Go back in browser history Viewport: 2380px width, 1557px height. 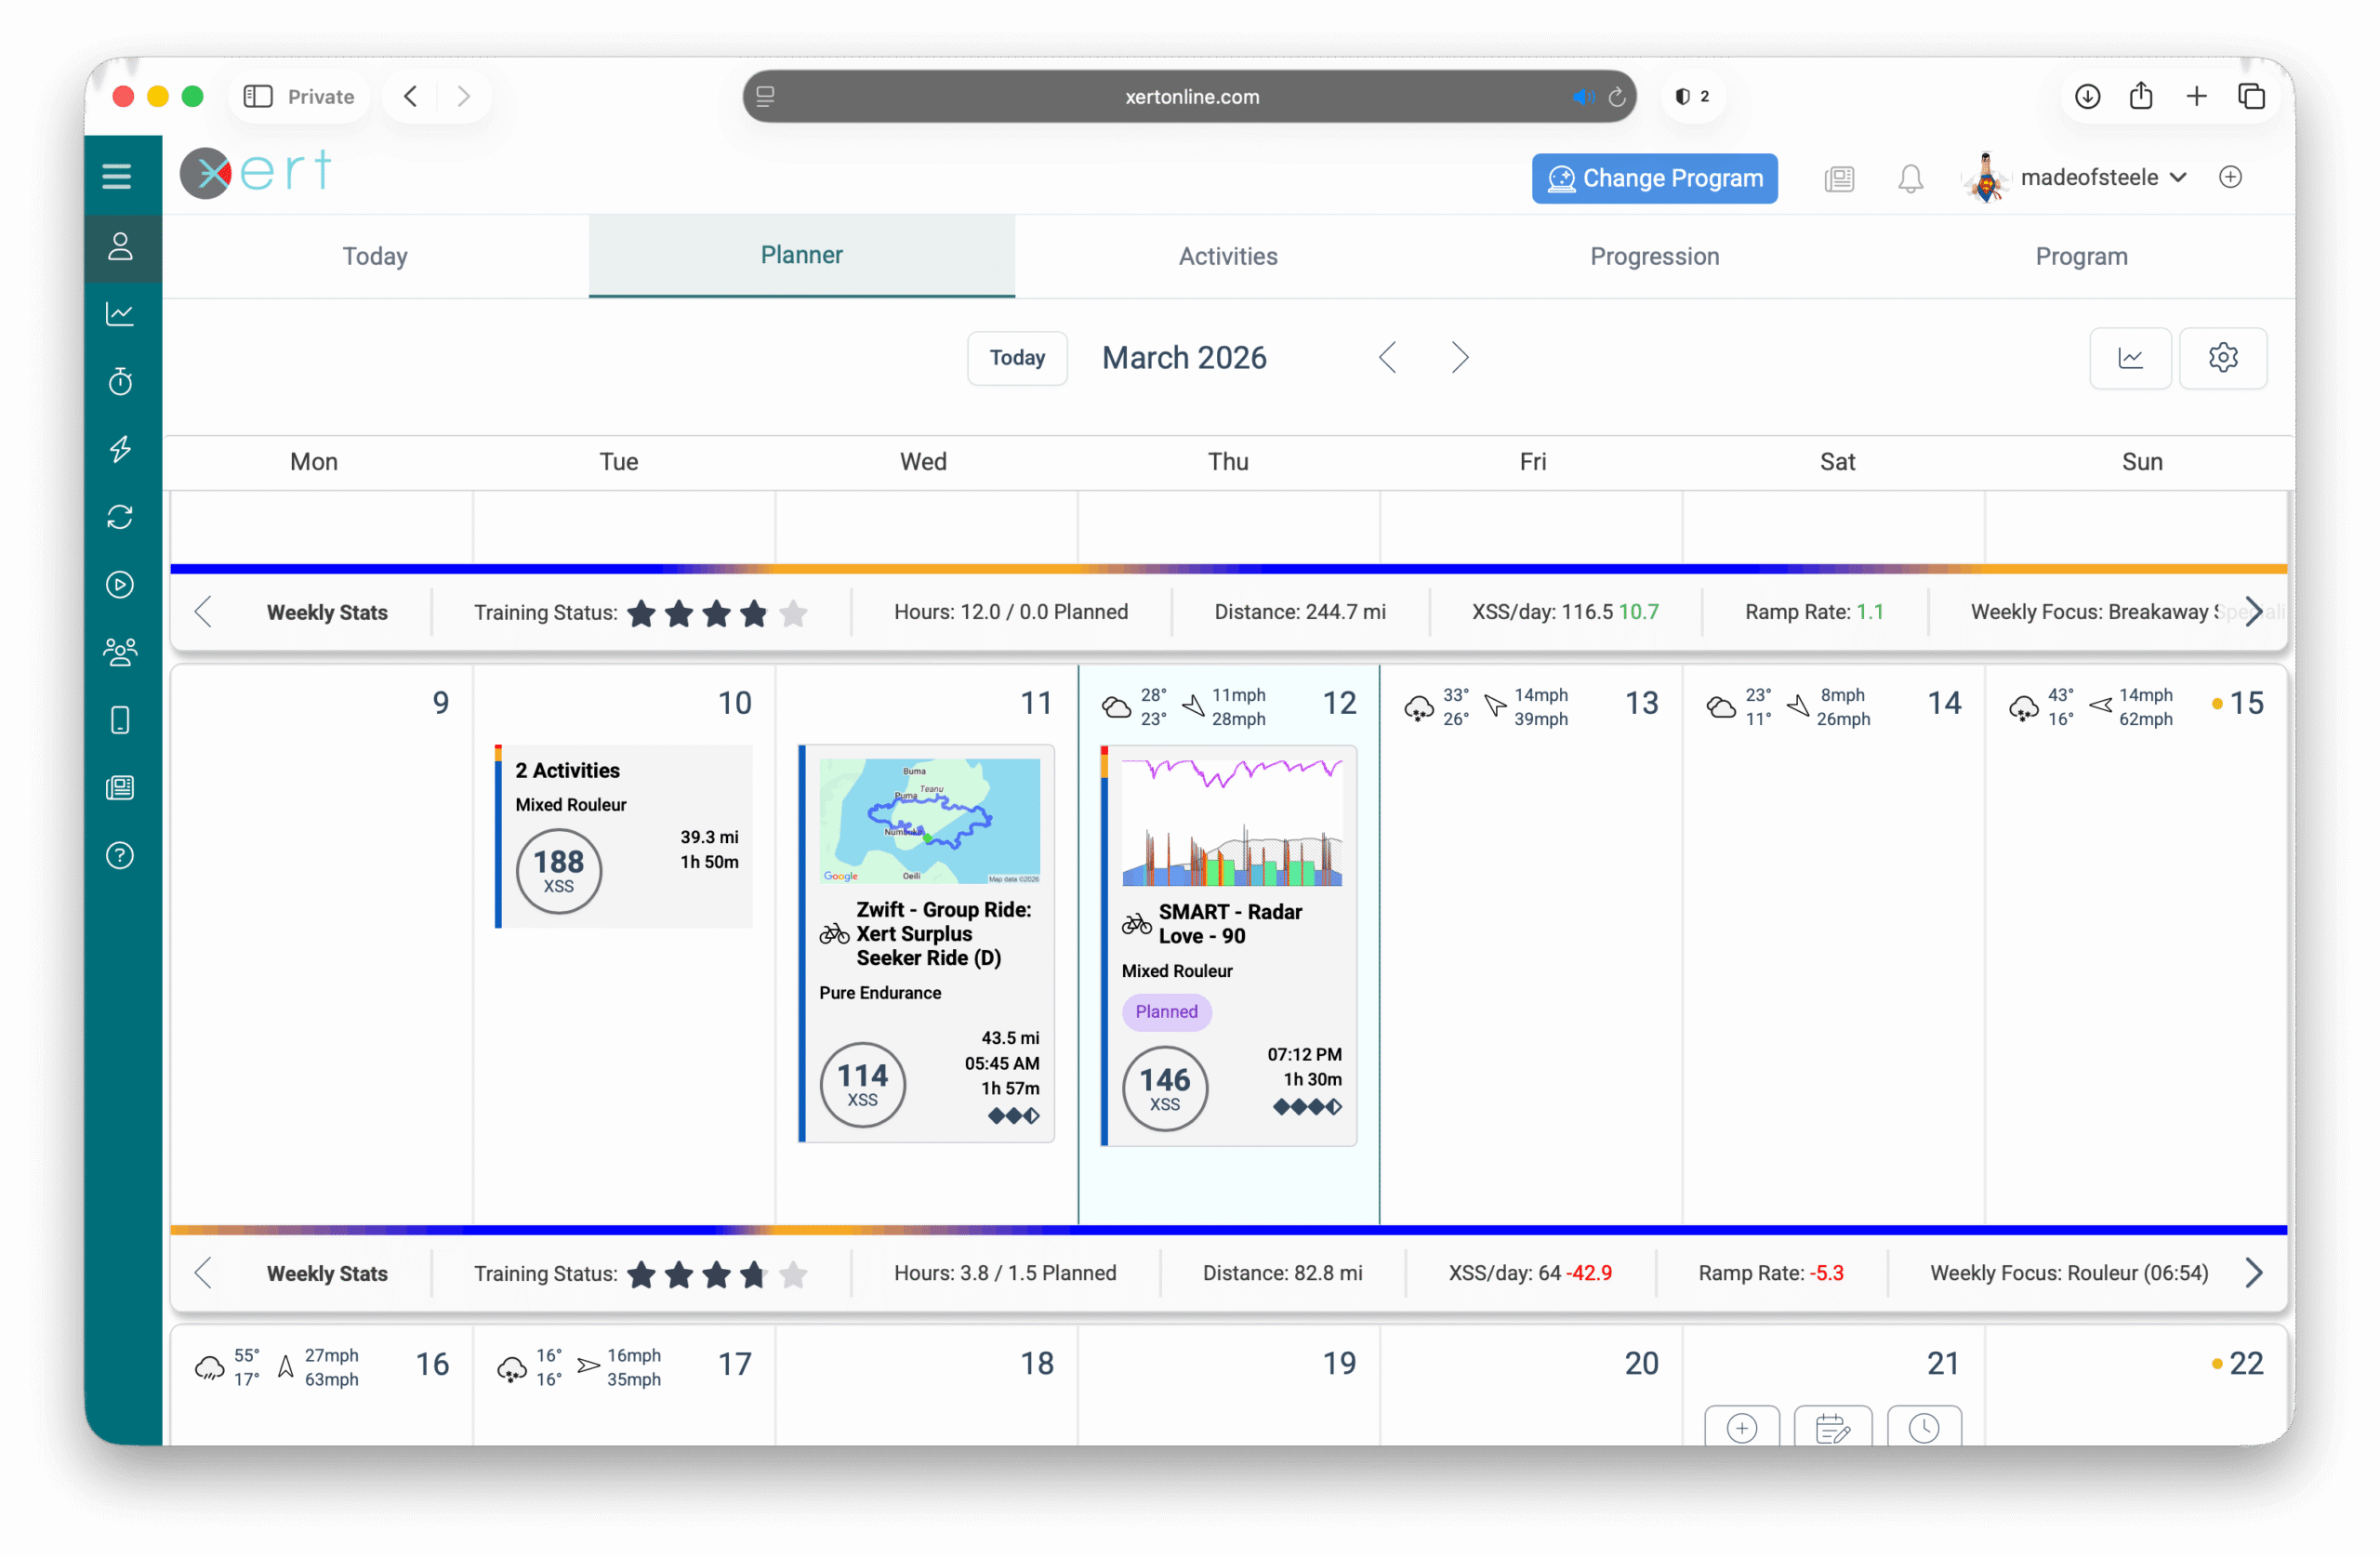tap(410, 96)
